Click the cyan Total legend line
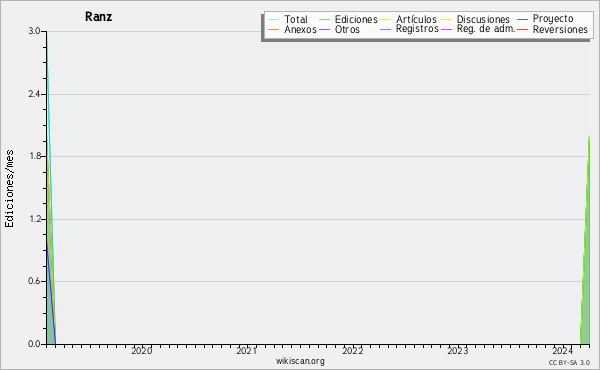Screen dimensions: 600x370 click(274, 20)
